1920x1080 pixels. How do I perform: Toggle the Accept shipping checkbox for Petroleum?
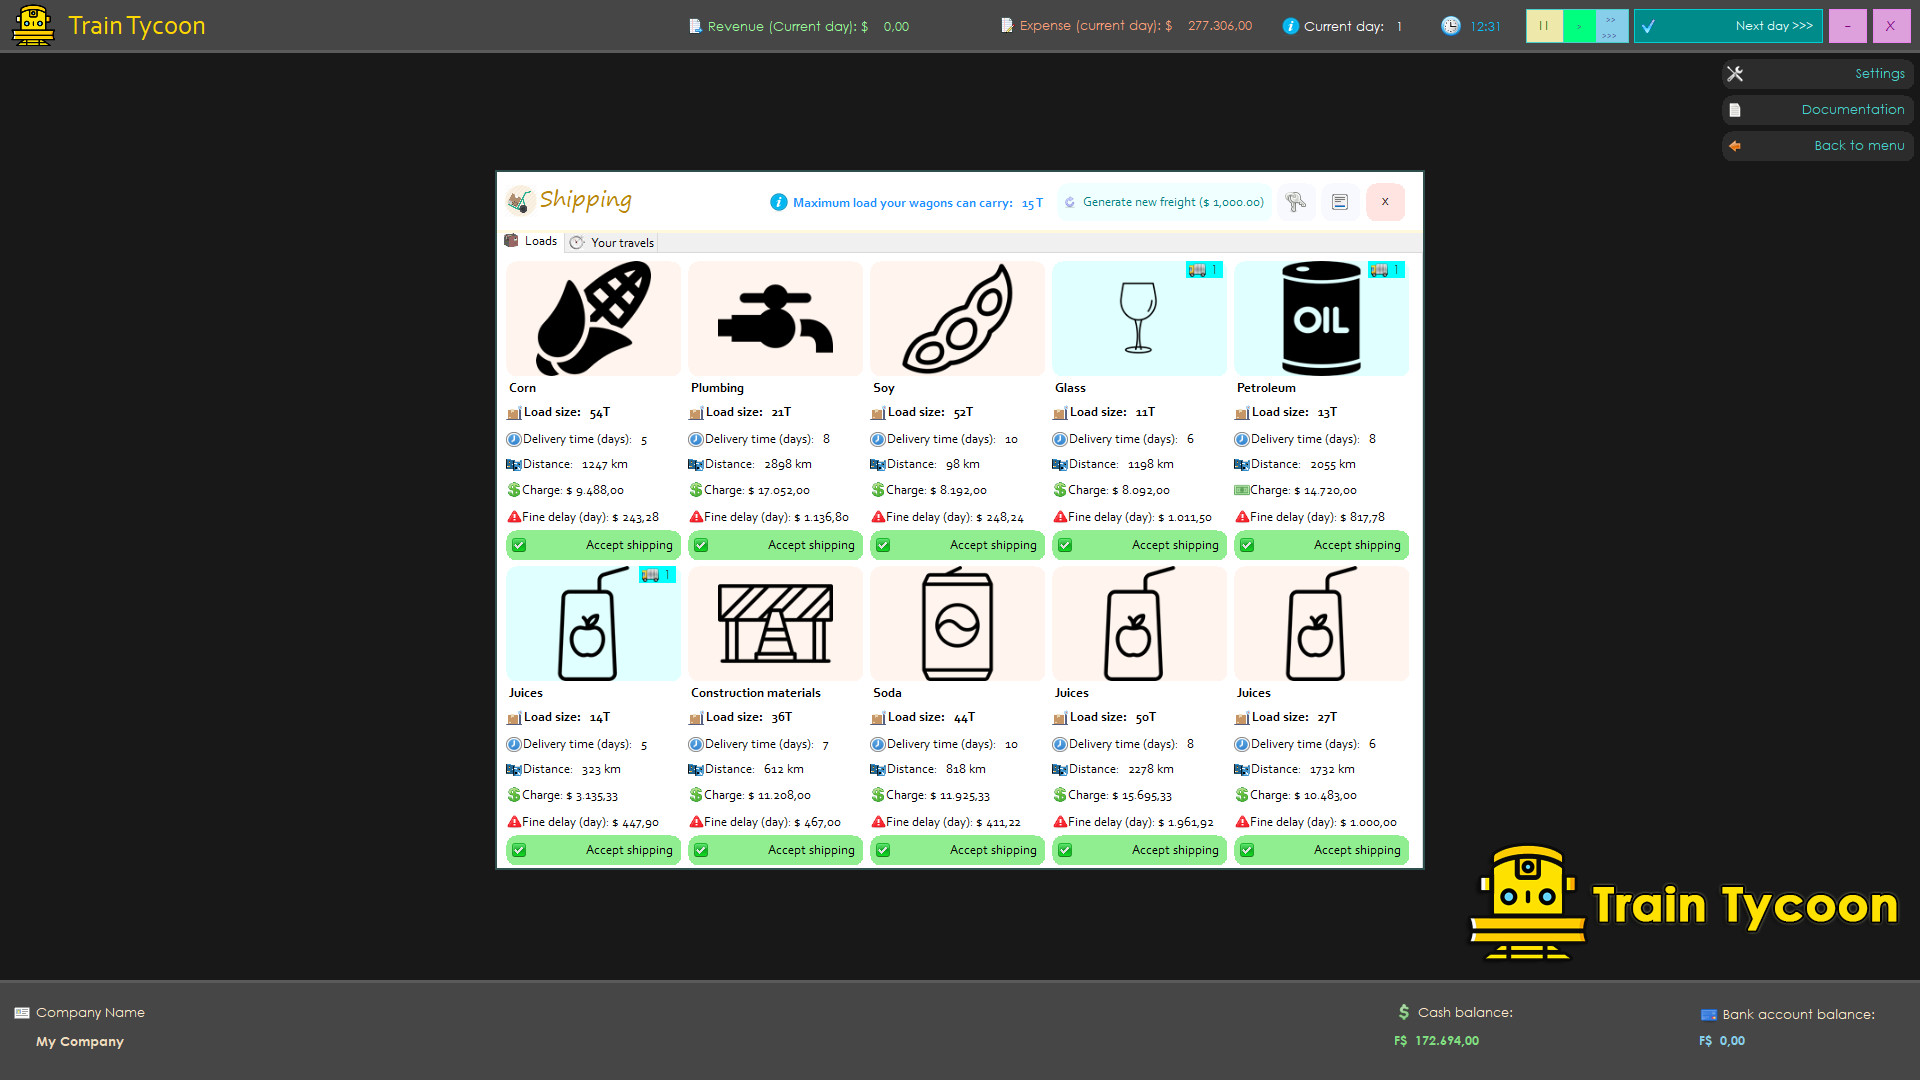pyautogui.click(x=1247, y=545)
